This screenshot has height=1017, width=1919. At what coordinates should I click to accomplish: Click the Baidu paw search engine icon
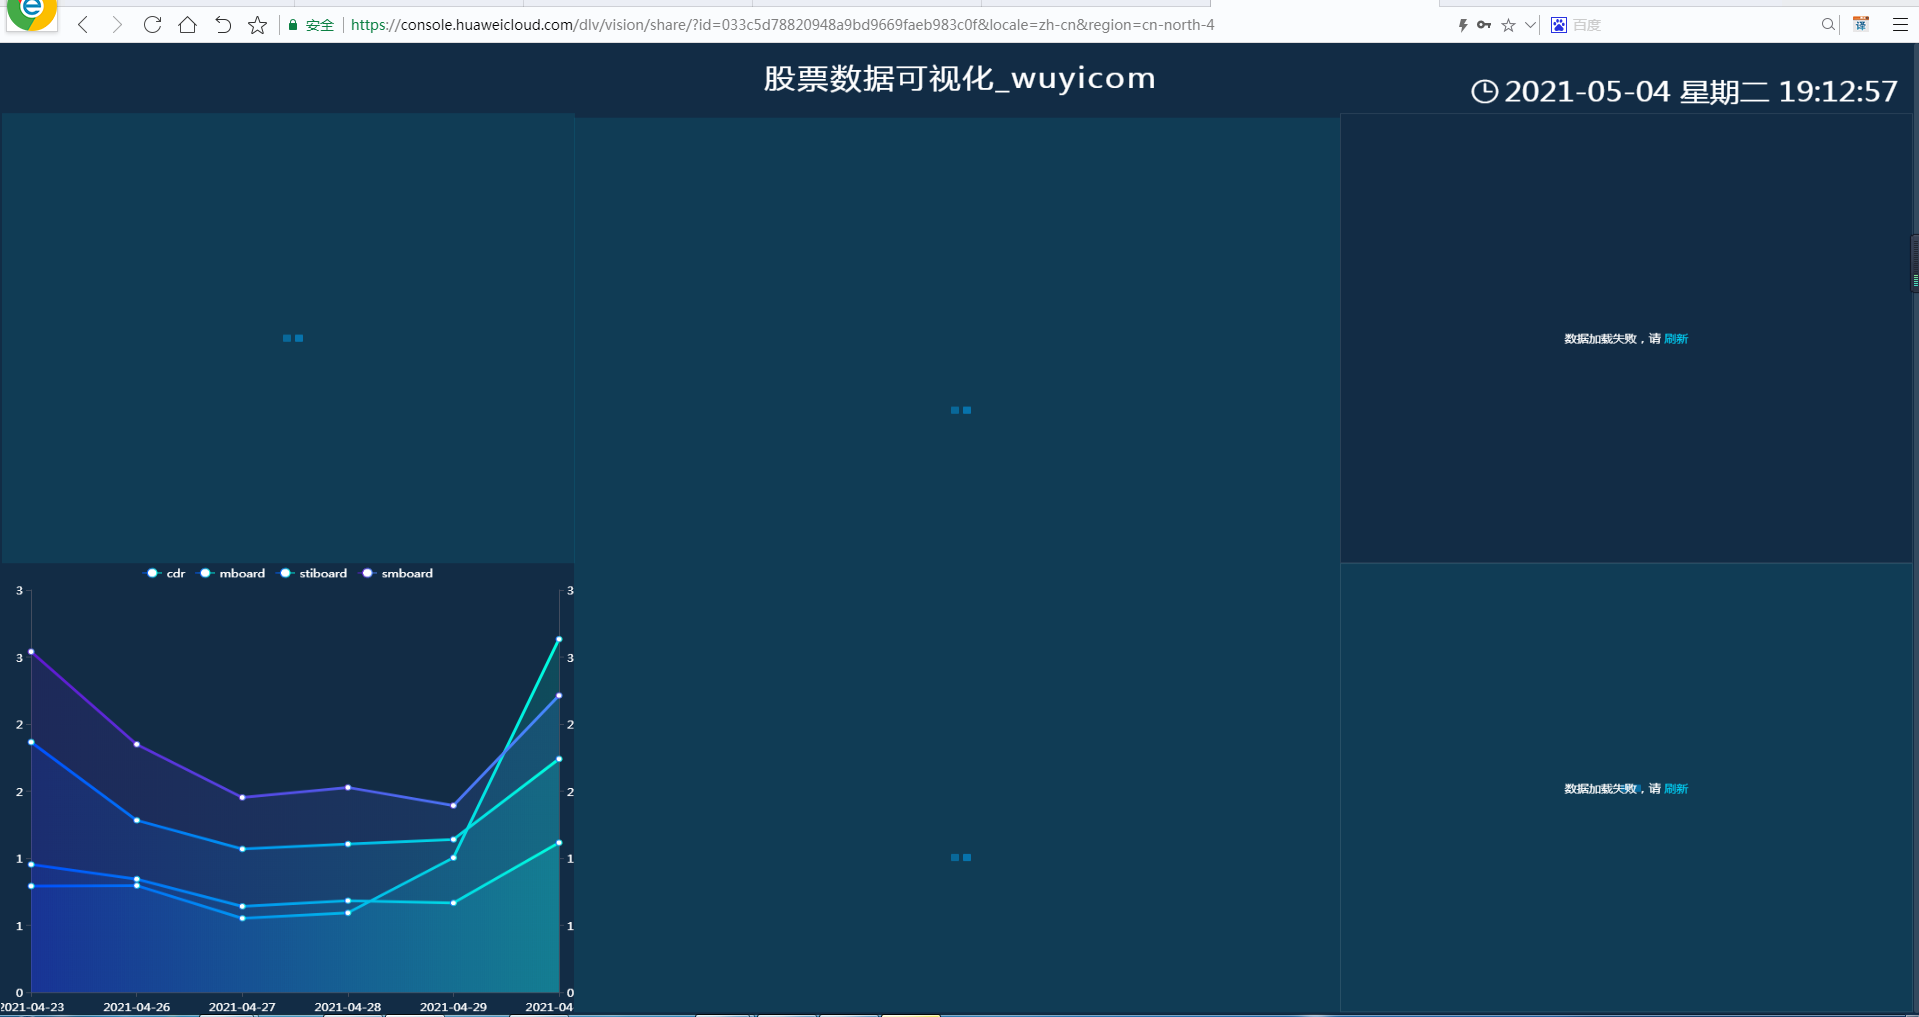click(1559, 25)
